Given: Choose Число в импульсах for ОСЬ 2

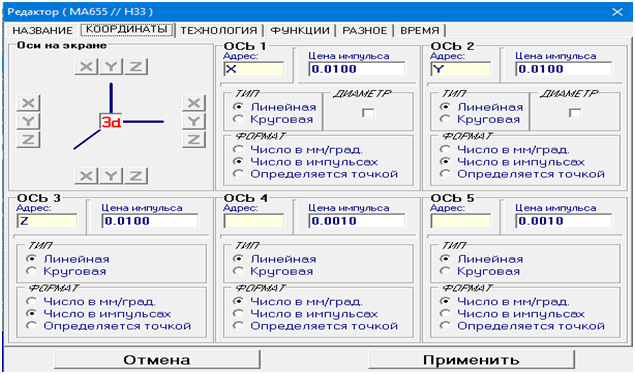Looking at the screenshot, I should point(513,162).
